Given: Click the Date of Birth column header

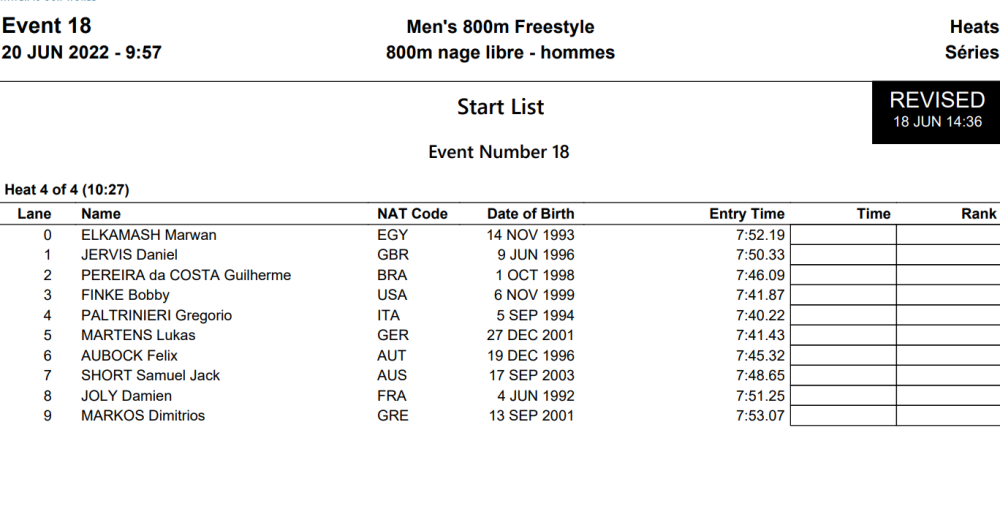Looking at the screenshot, I should pos(530,213).
